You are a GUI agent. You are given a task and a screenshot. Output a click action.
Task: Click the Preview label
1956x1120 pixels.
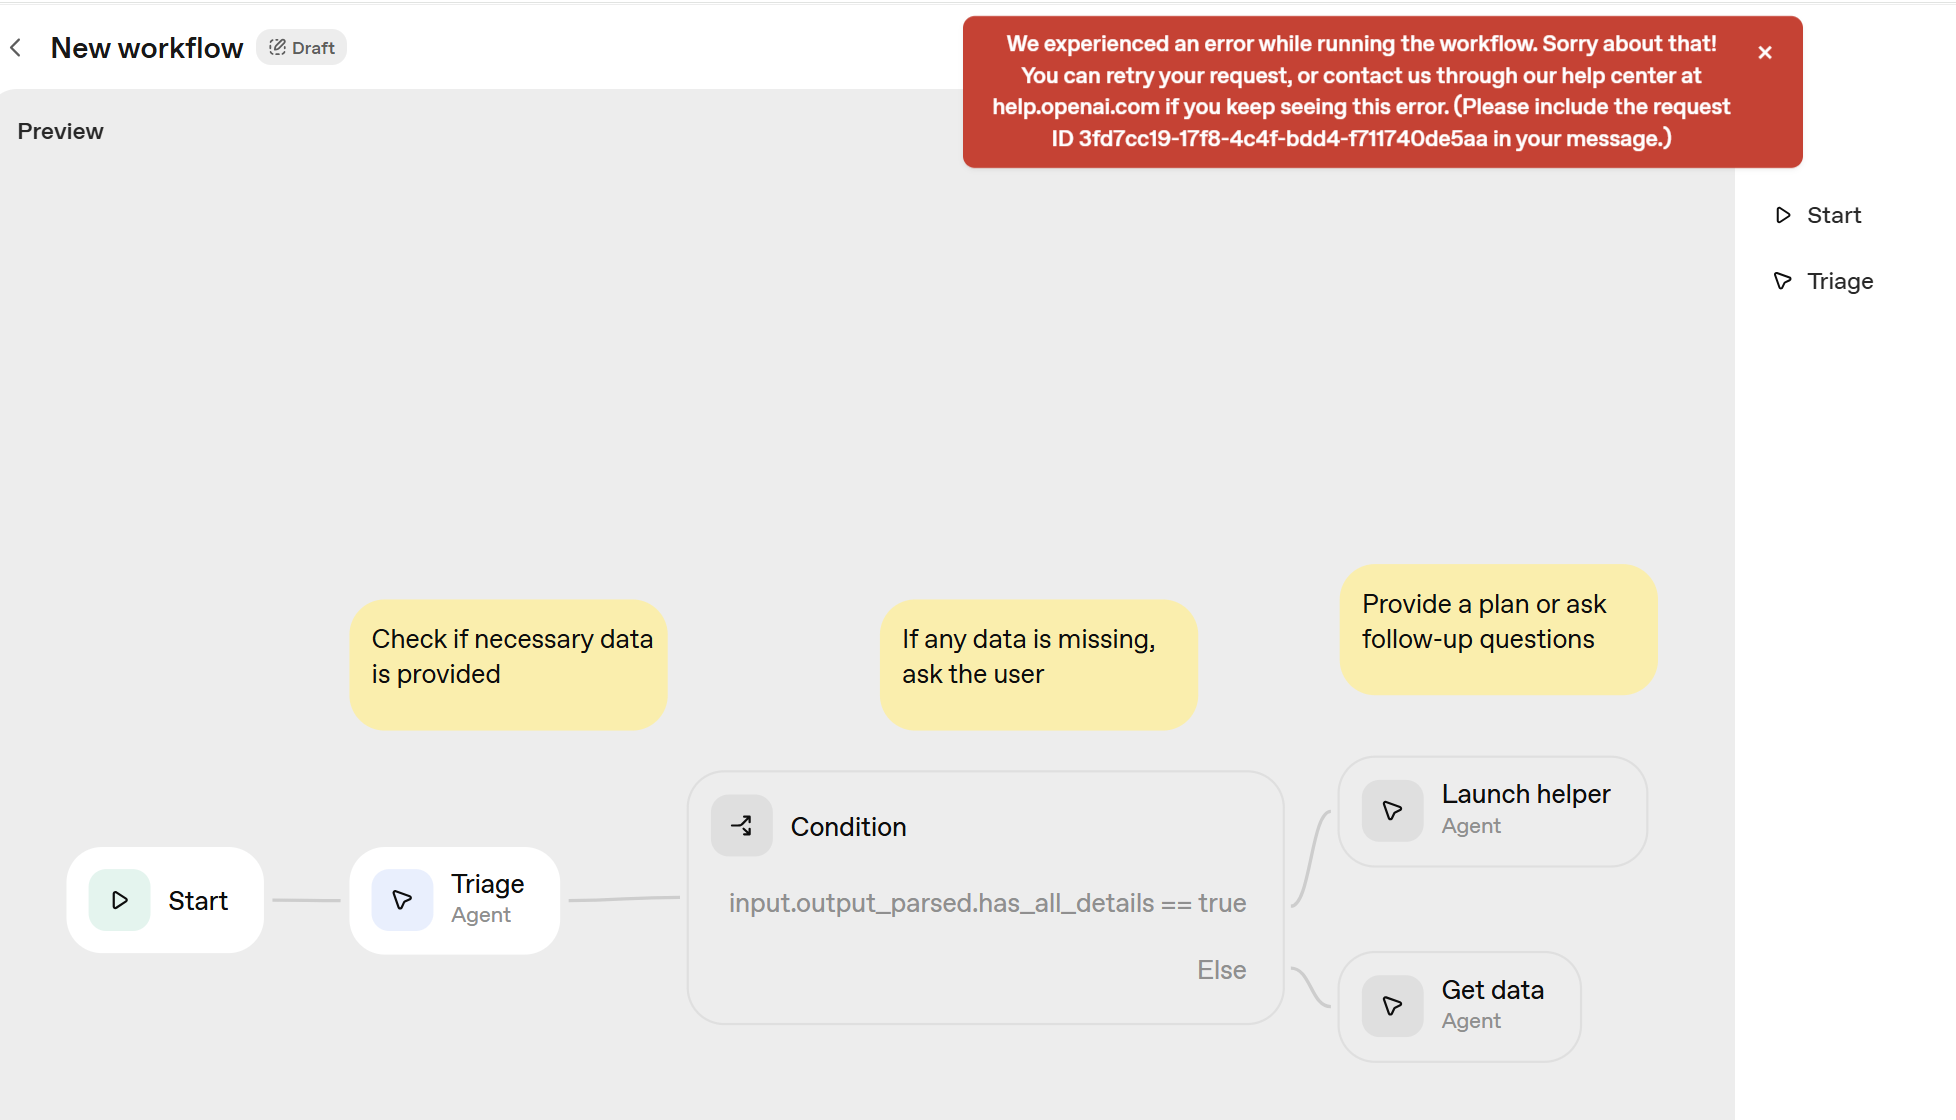pyautogui.click(x=60, y=131)
